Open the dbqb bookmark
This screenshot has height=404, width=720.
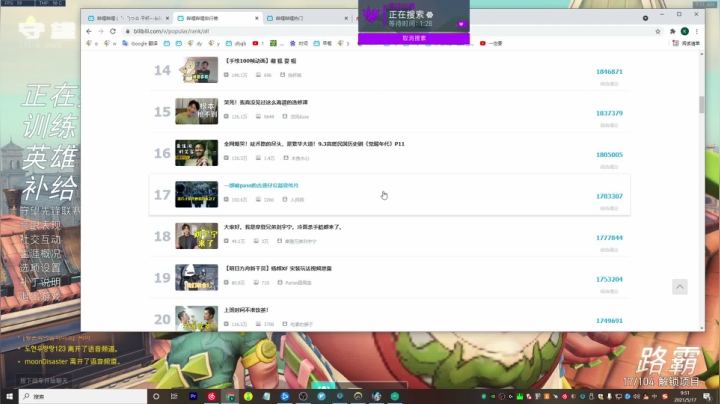tap(236, 43)
